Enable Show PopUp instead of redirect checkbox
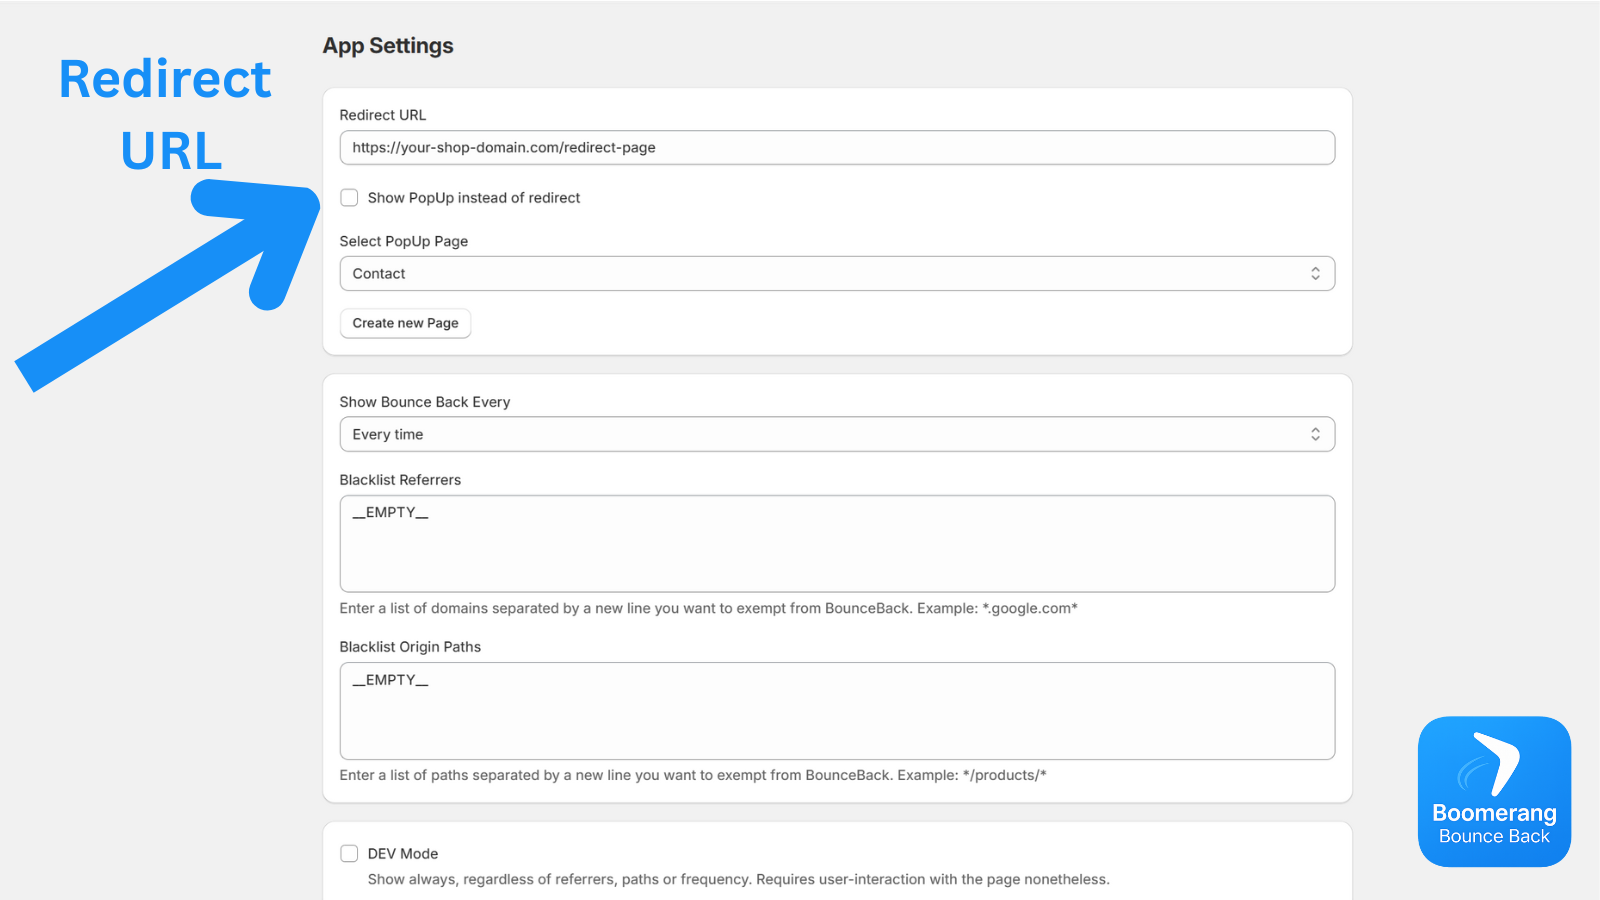Viewport: 1600px width, 900px height. click(349, 198)
